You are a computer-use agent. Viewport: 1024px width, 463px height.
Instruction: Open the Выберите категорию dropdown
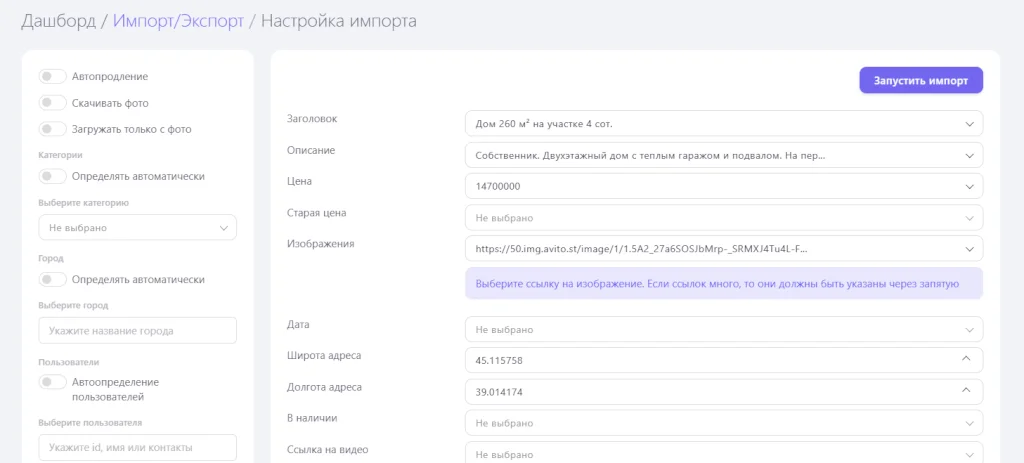tap(137, 228)
